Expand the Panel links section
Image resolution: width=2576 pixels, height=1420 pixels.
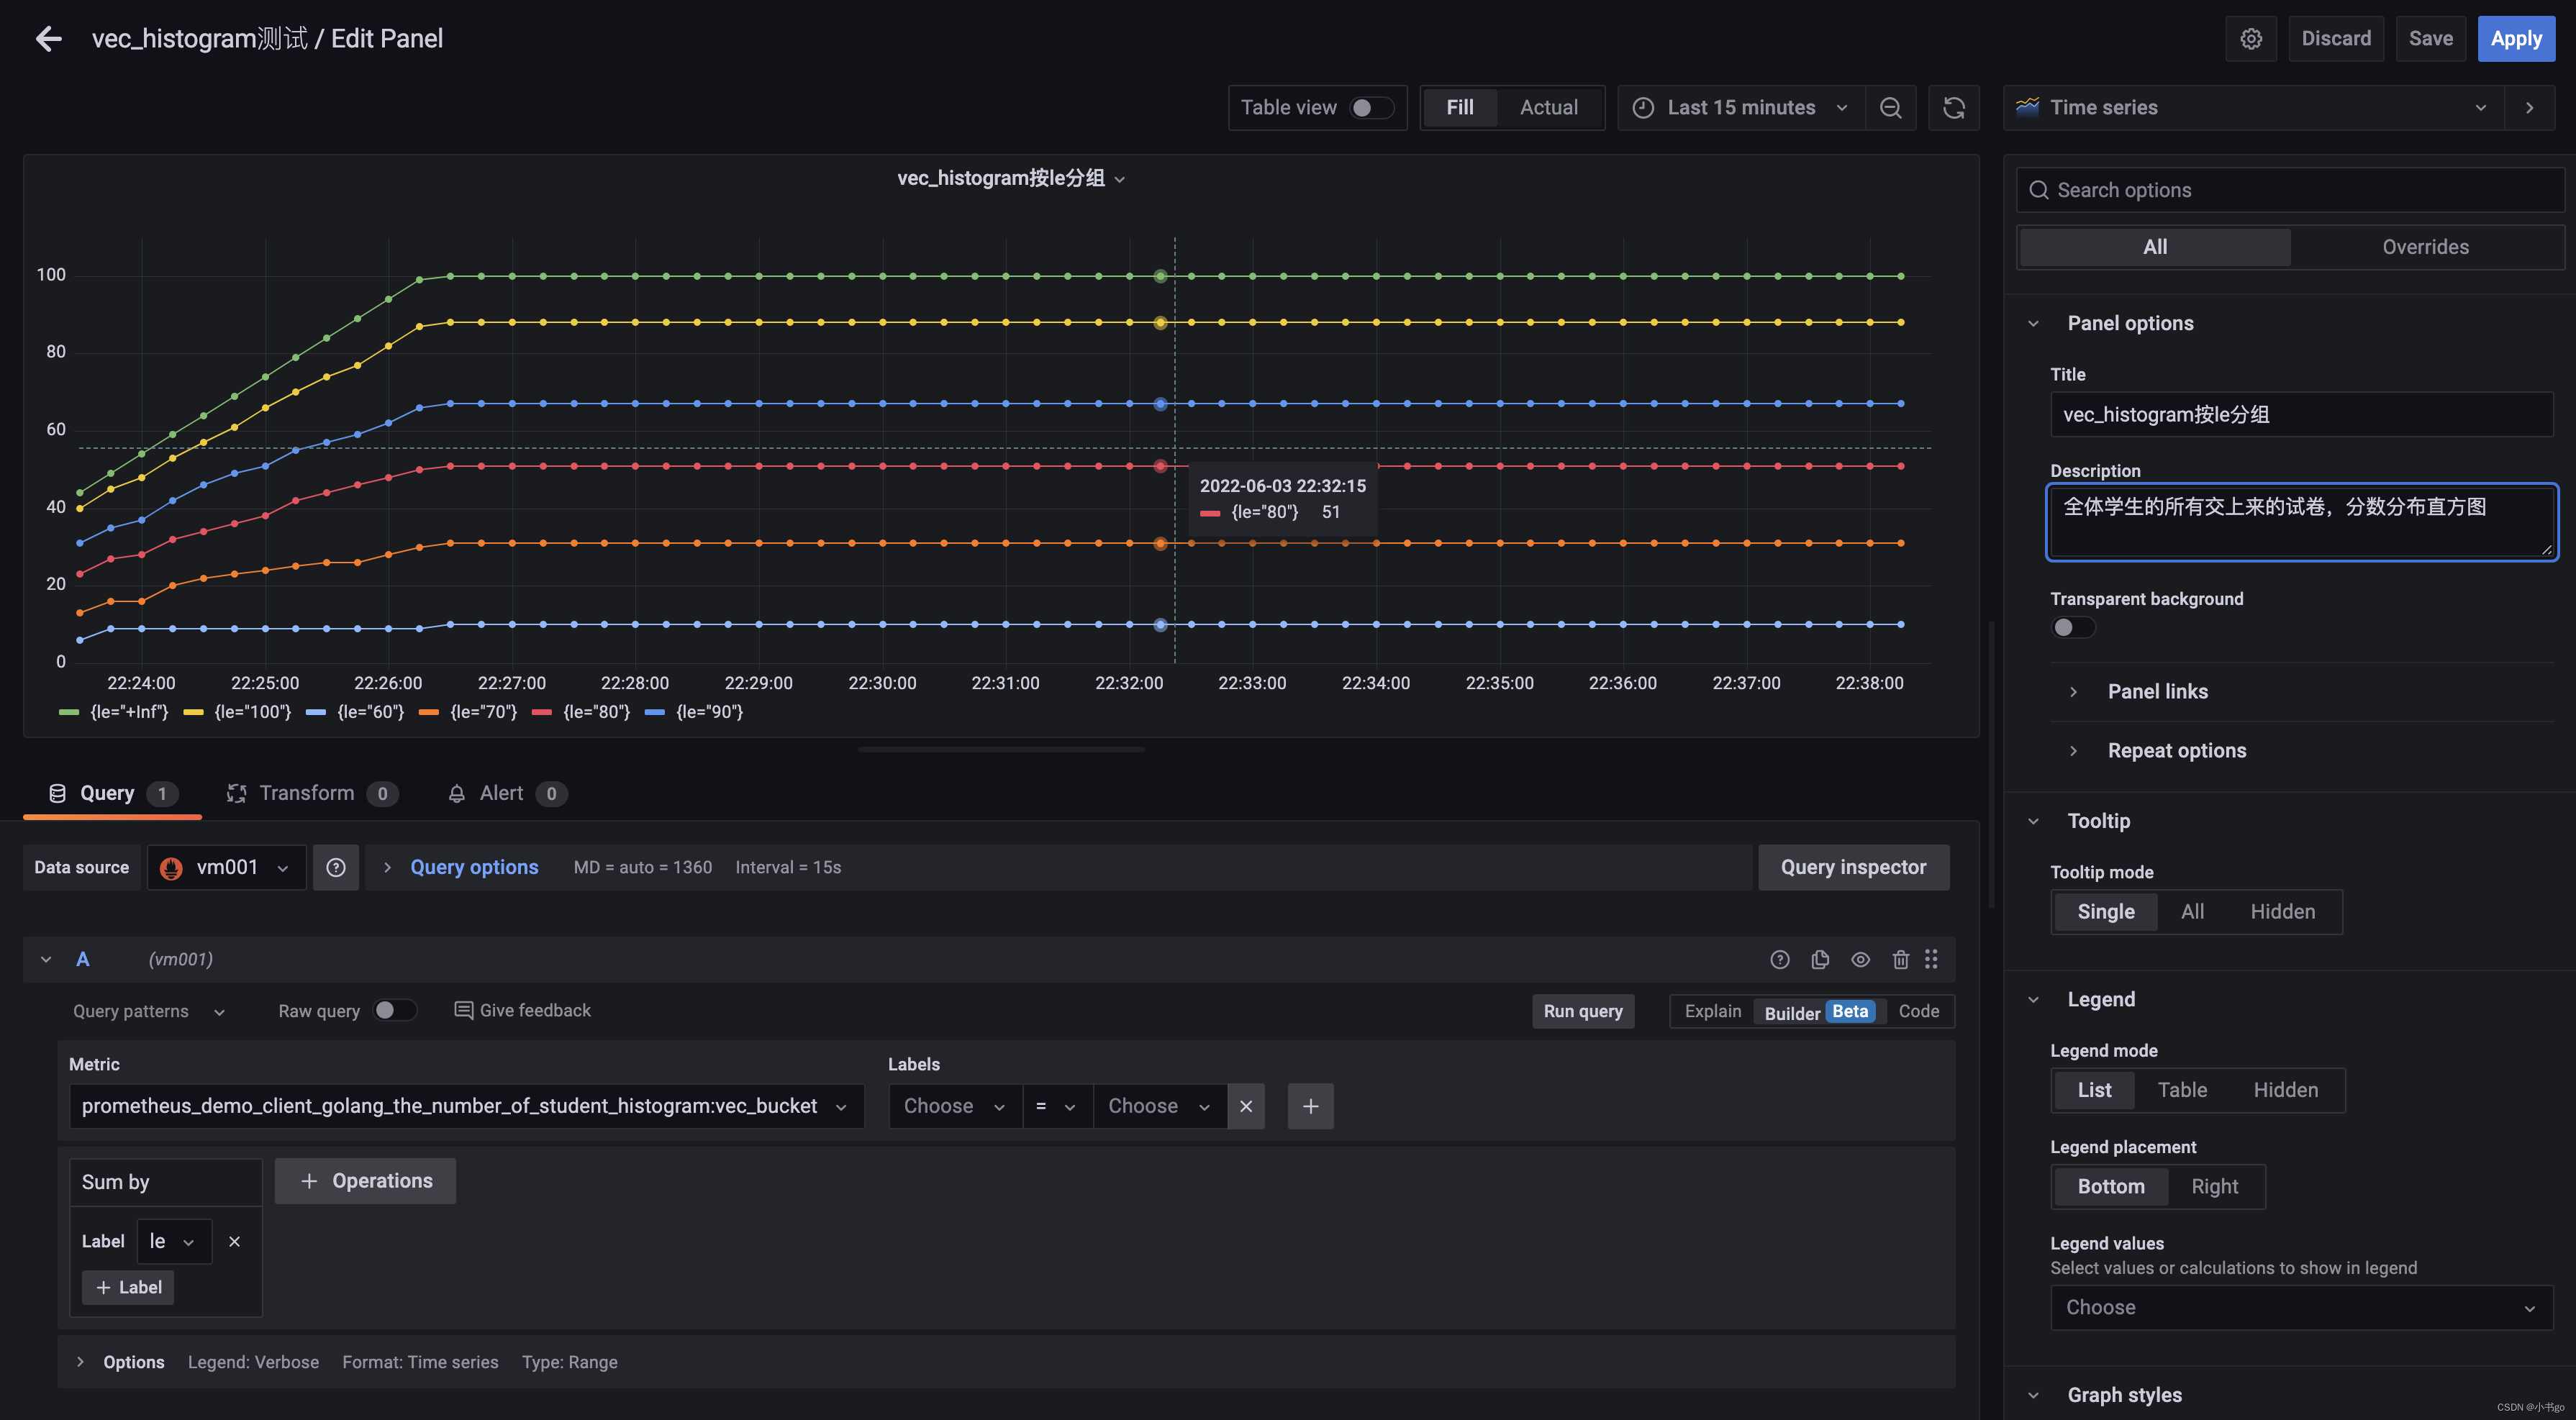tap(2157, 691)
